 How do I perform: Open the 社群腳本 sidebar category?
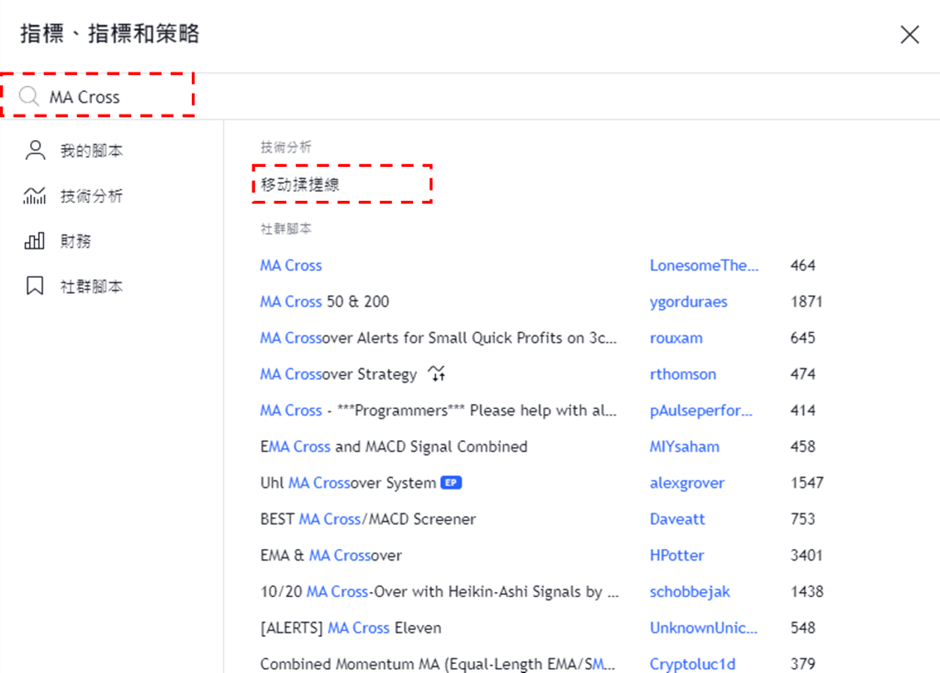91,286
